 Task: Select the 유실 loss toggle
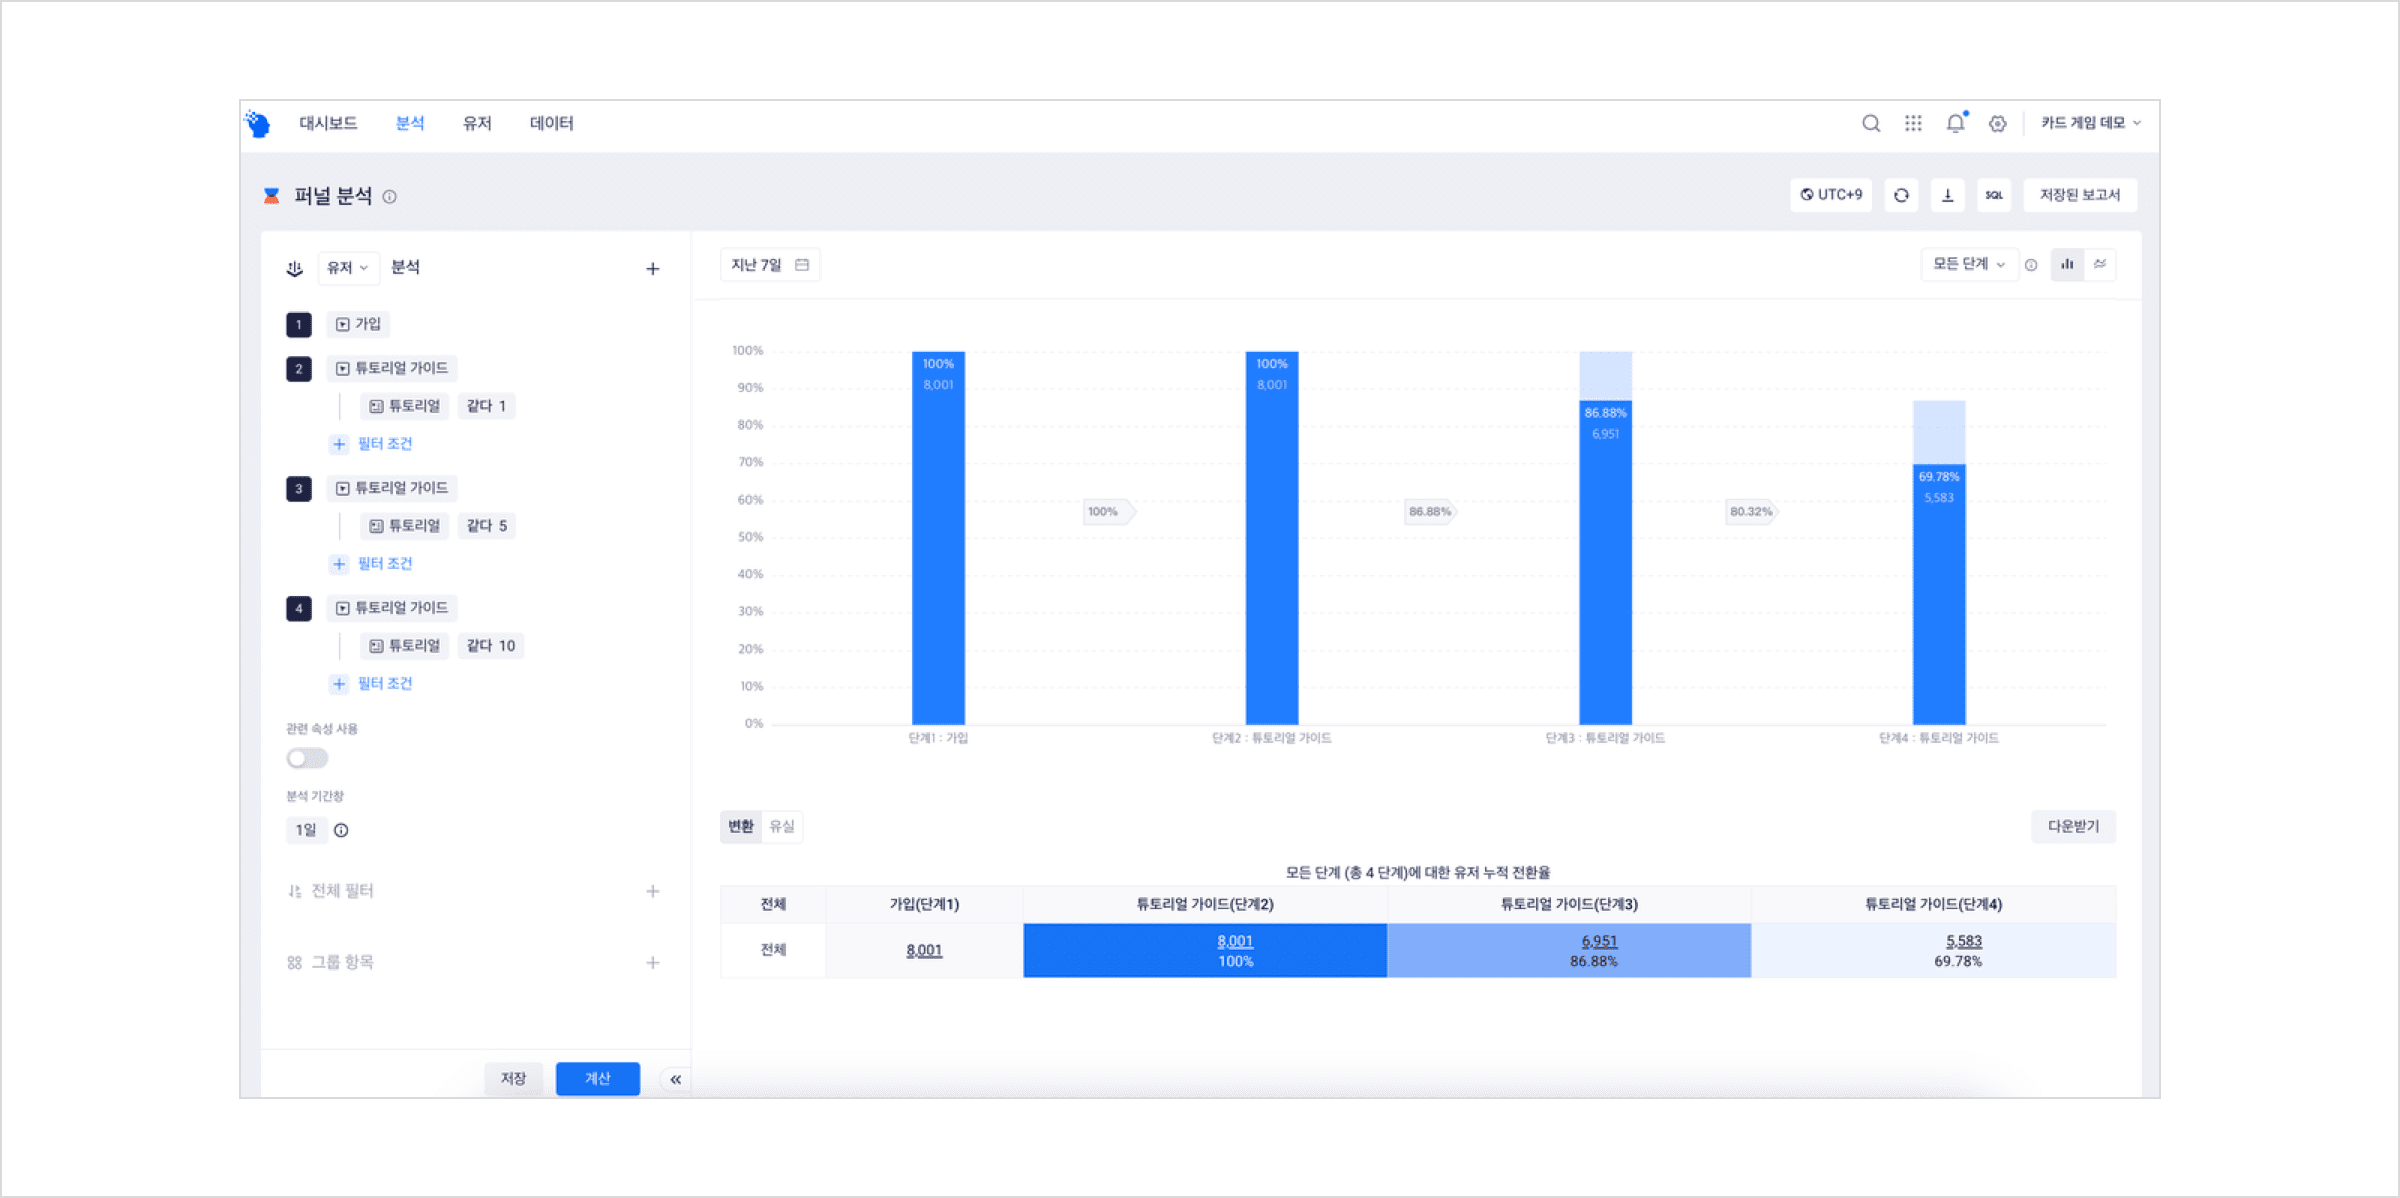click(782, 826)
